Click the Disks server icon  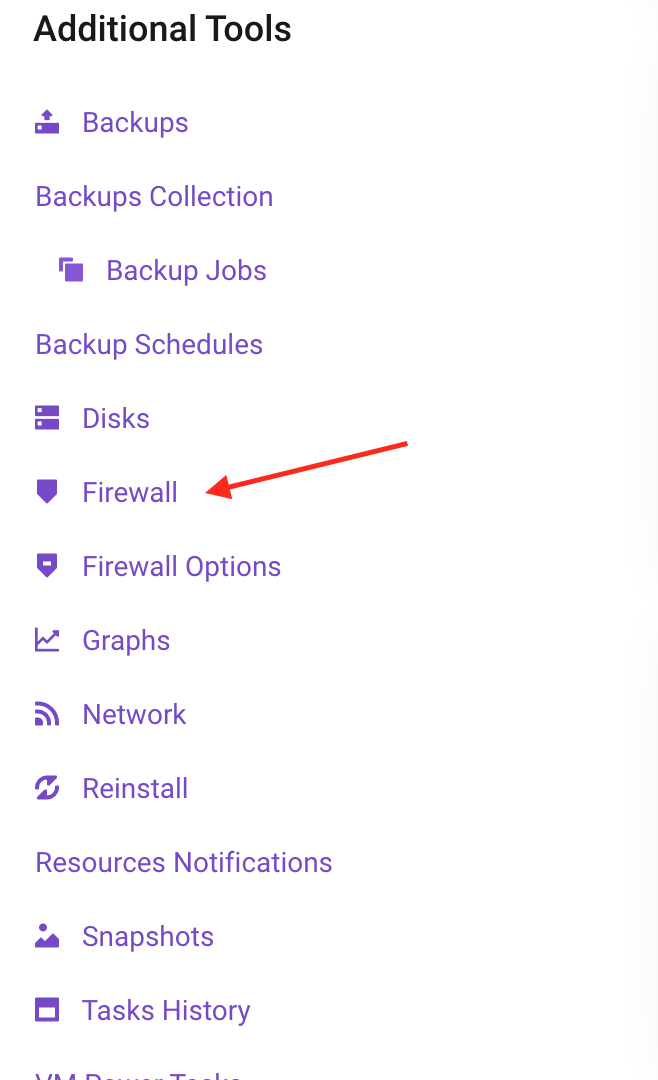click(x=47, y=418)
